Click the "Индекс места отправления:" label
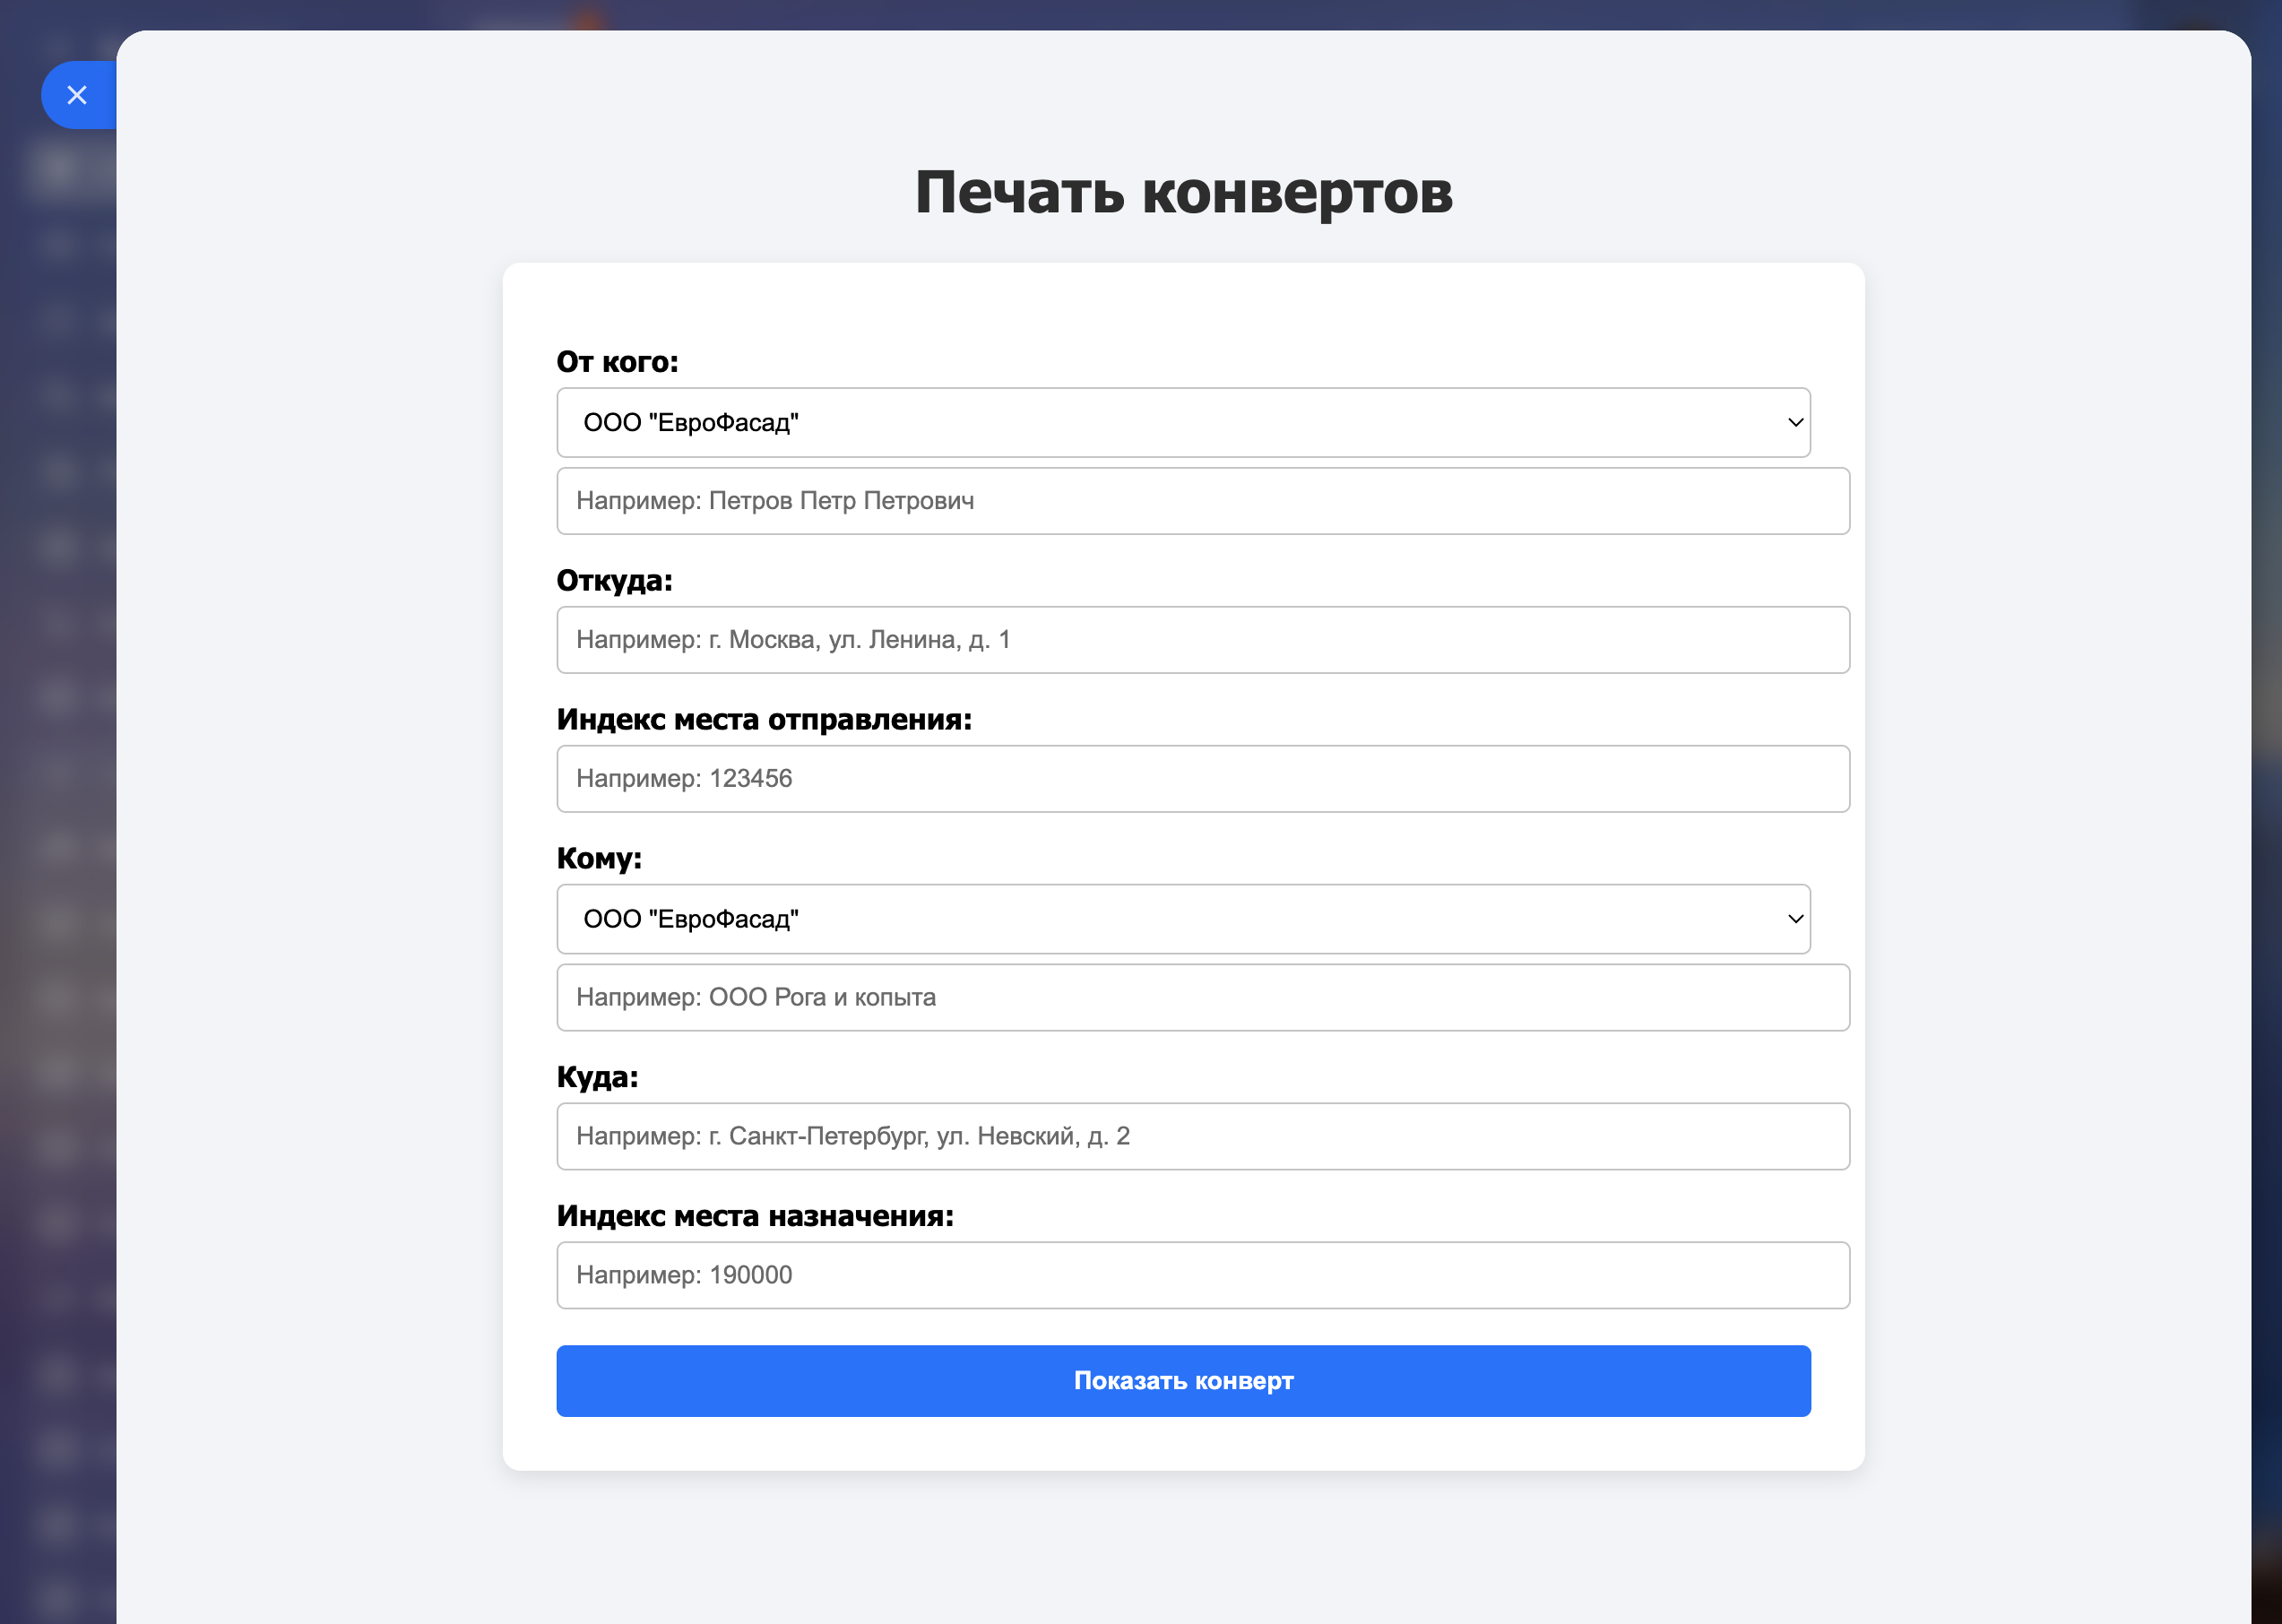 pos(764,720)
